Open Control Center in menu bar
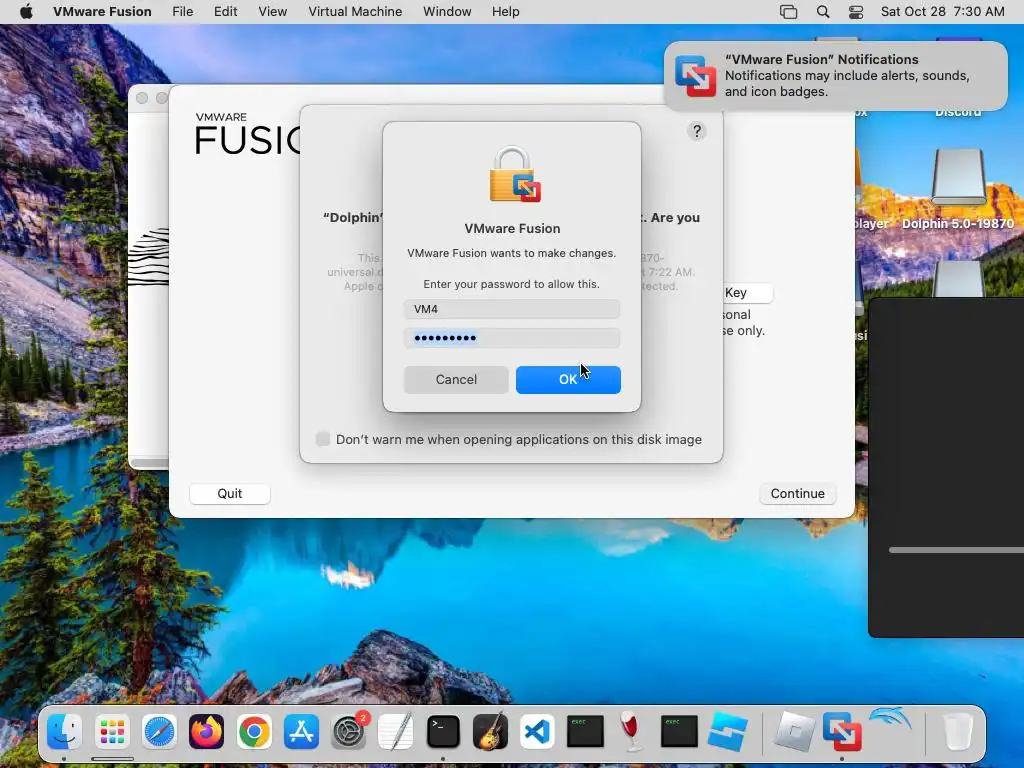Image resolution: width=1024 pixels, height=768 pixels. [x=856, y=12]
